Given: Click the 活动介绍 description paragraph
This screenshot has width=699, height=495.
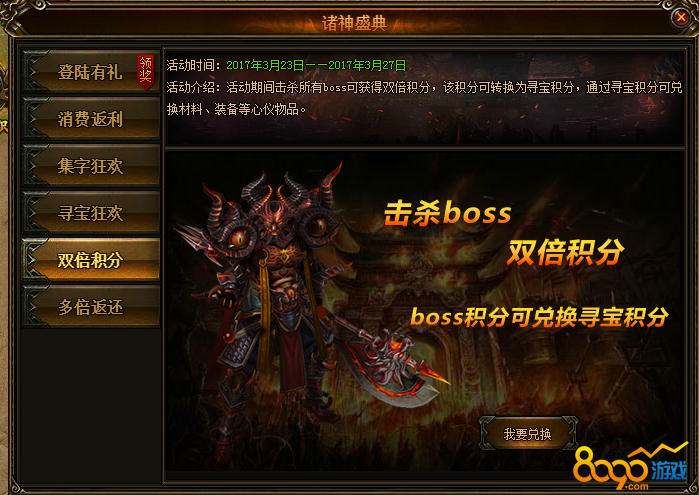Looking at the screenshot, I should pyautogui.click(x=424, y=98).
